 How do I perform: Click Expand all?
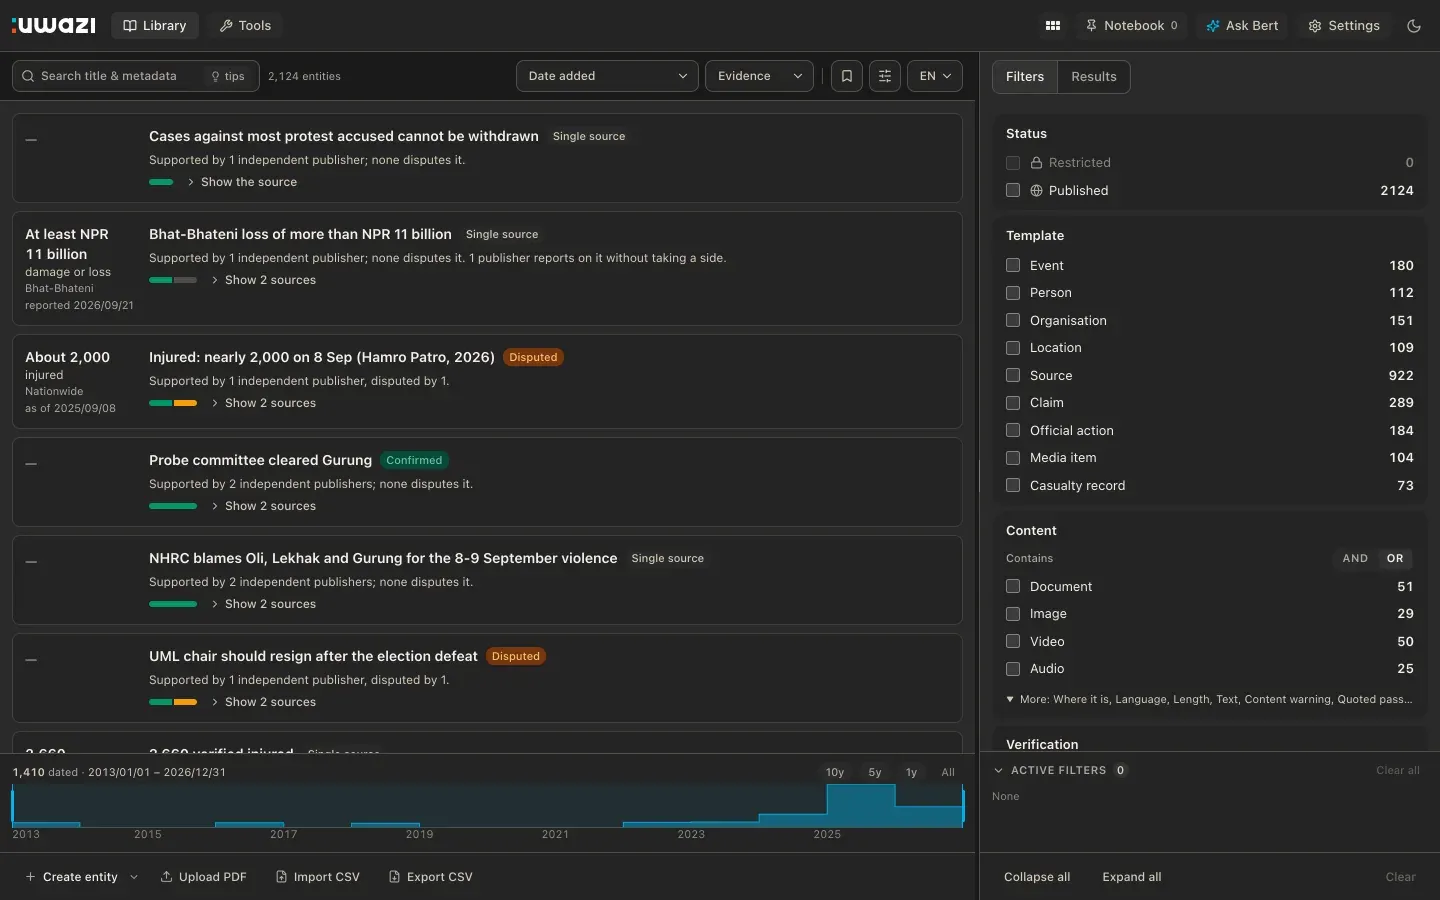pos(1132,877)
